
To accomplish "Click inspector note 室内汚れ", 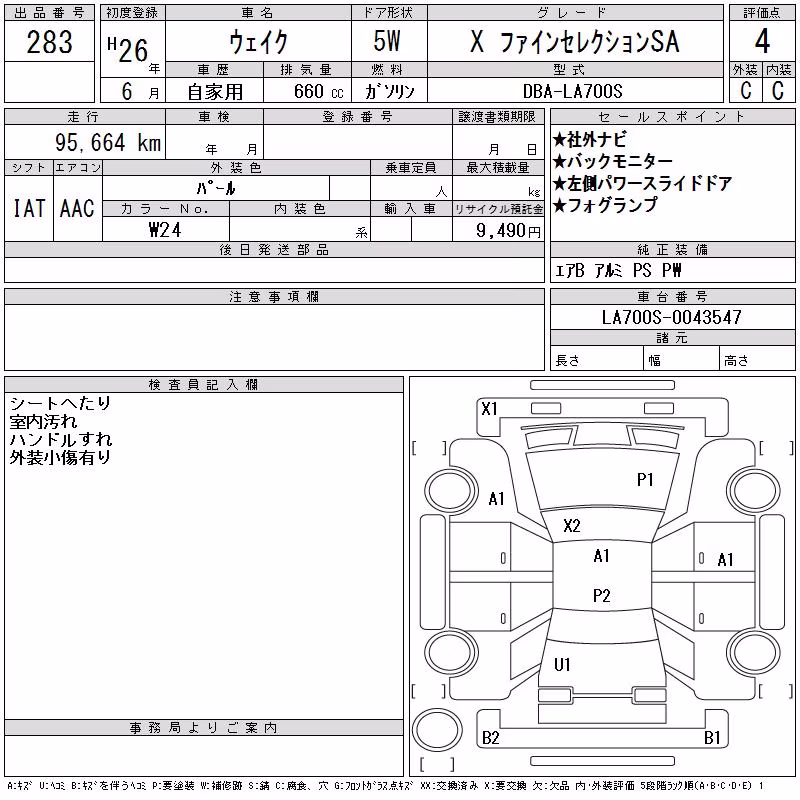I will (x=43, y=421).
